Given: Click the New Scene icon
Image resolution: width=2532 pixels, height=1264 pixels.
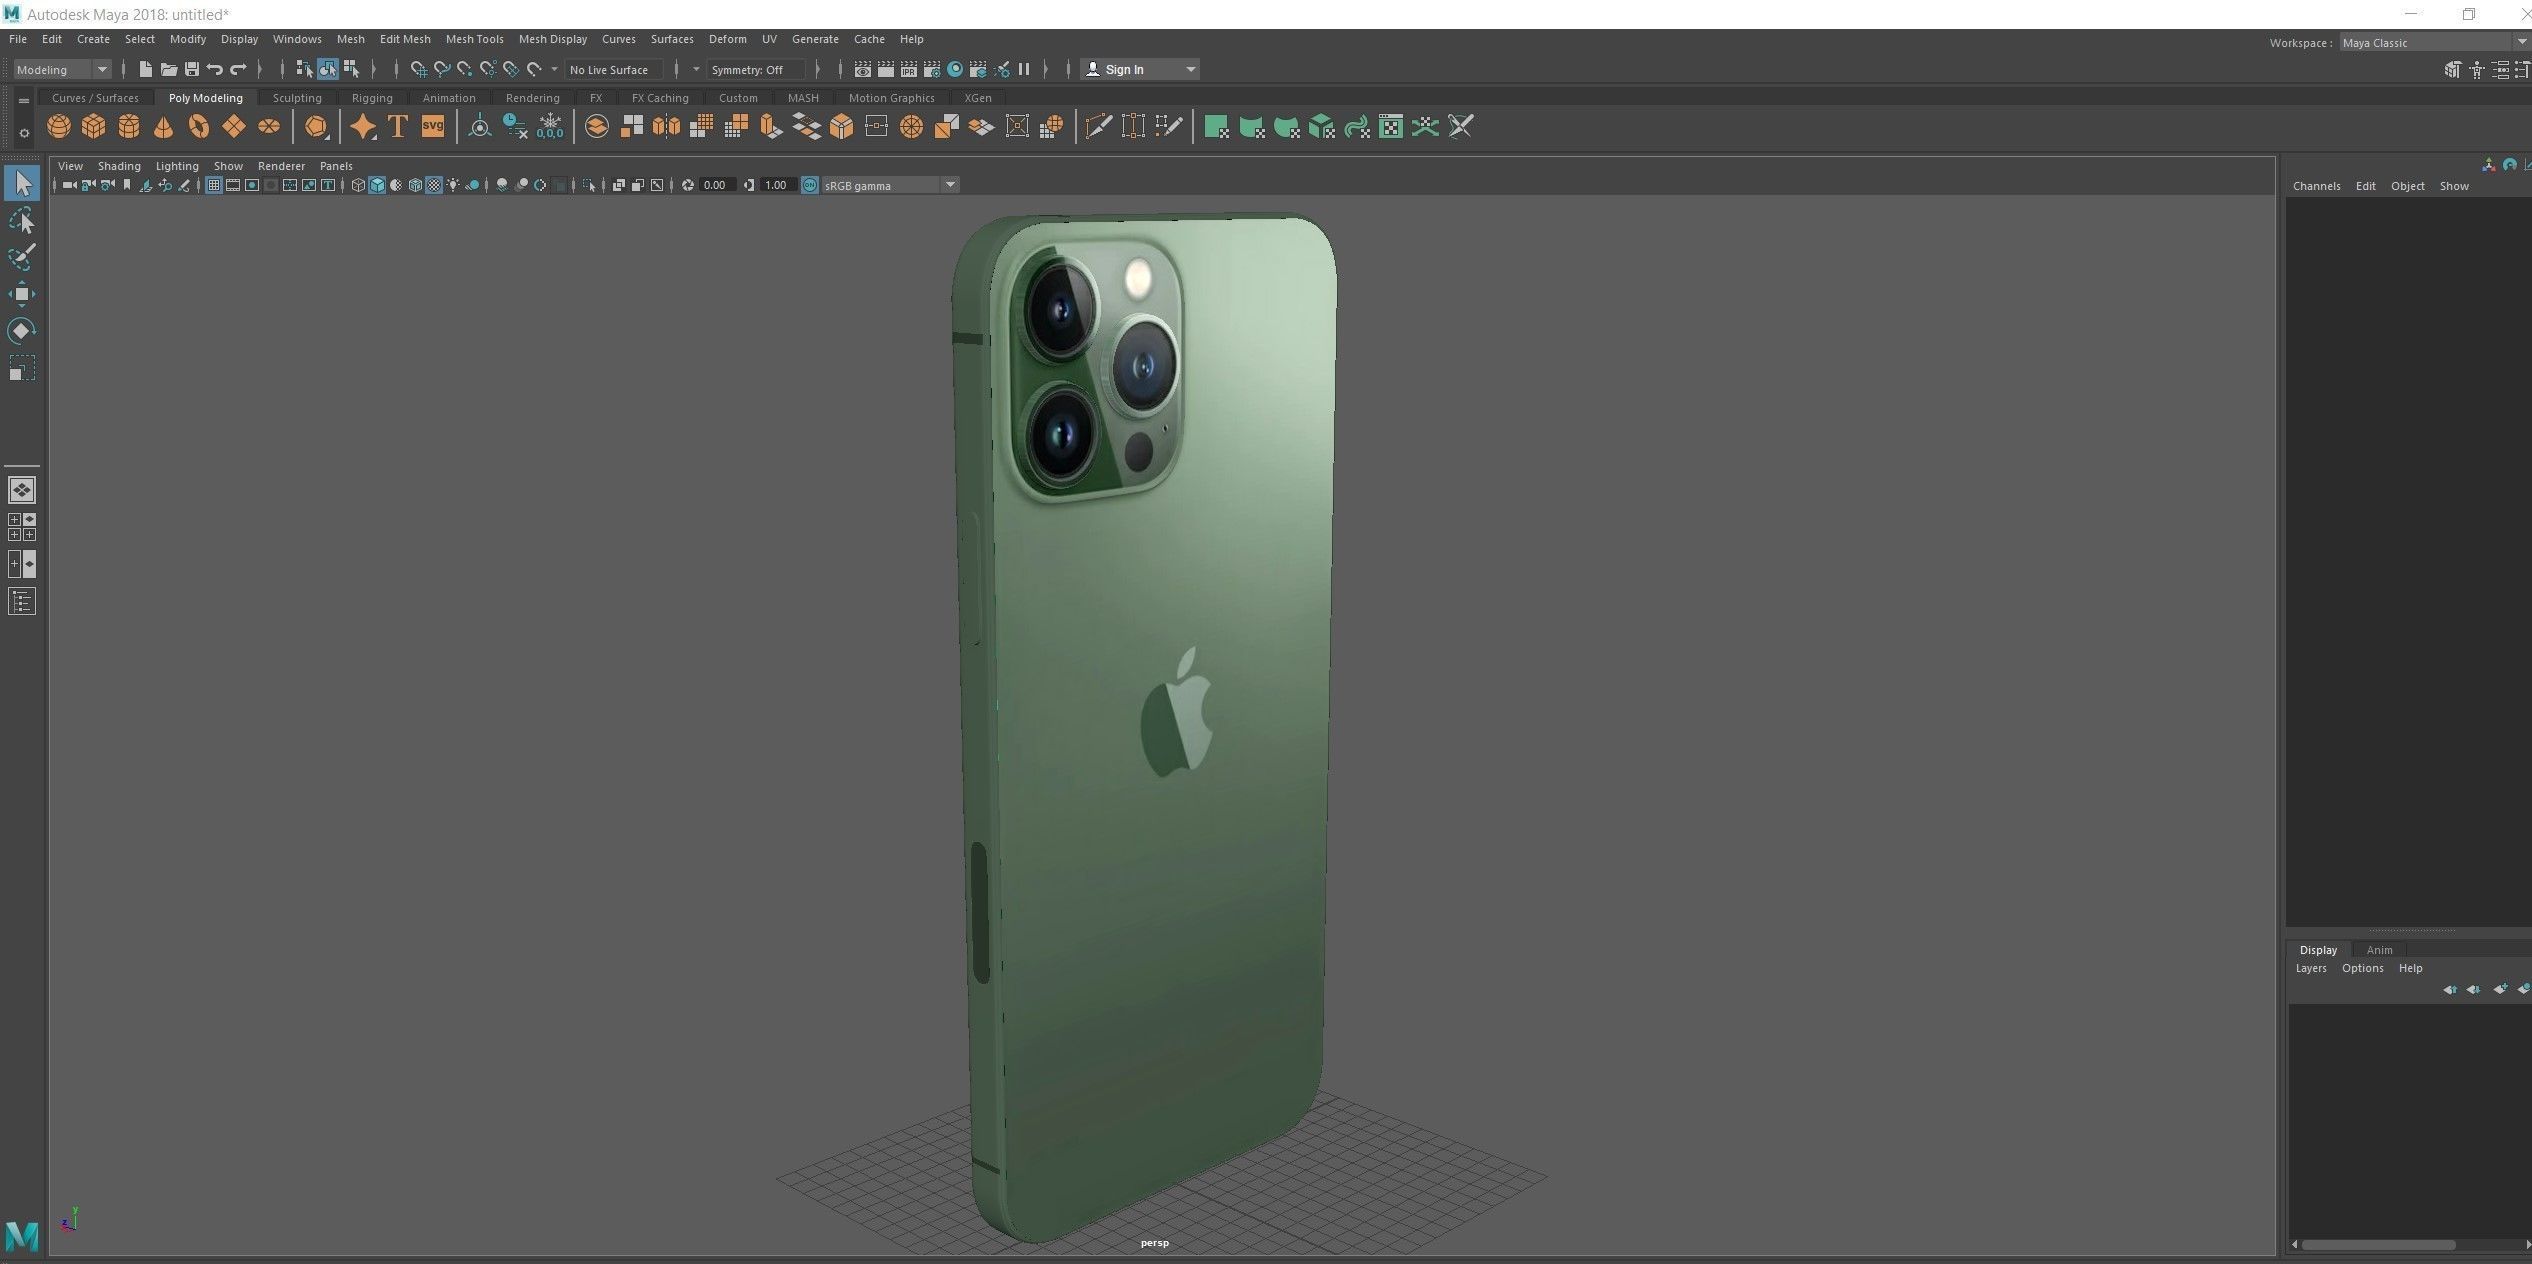Looking at the screenshot, I should [x=145, y=69].
